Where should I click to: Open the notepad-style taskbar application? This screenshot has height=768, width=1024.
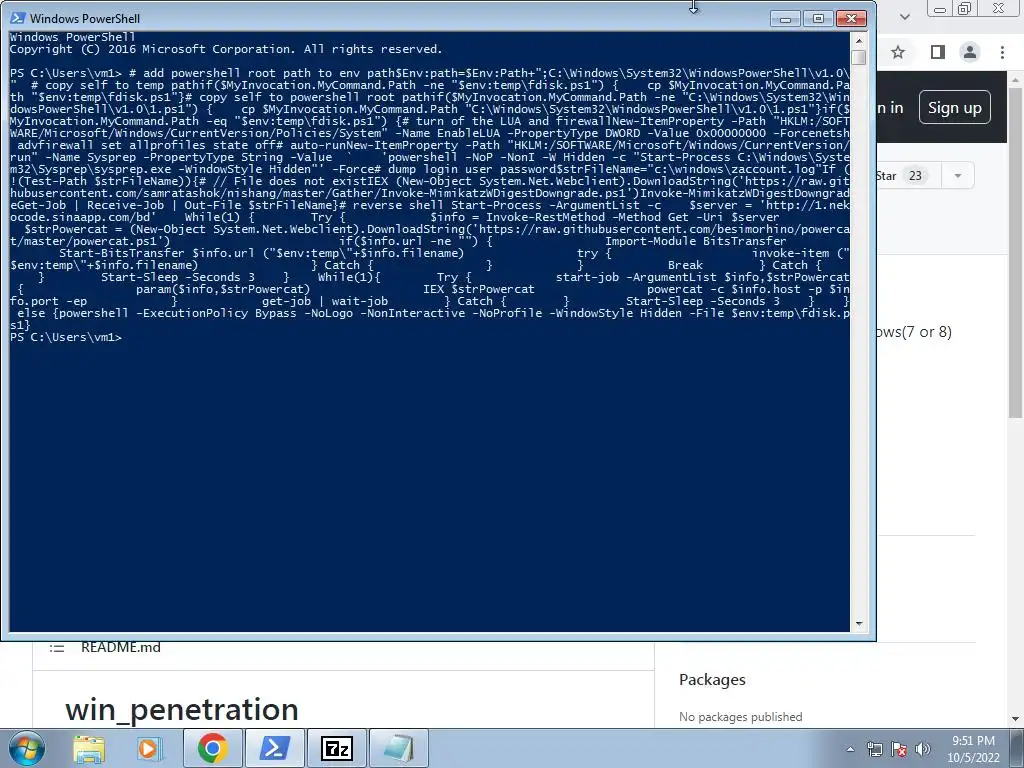399,749
